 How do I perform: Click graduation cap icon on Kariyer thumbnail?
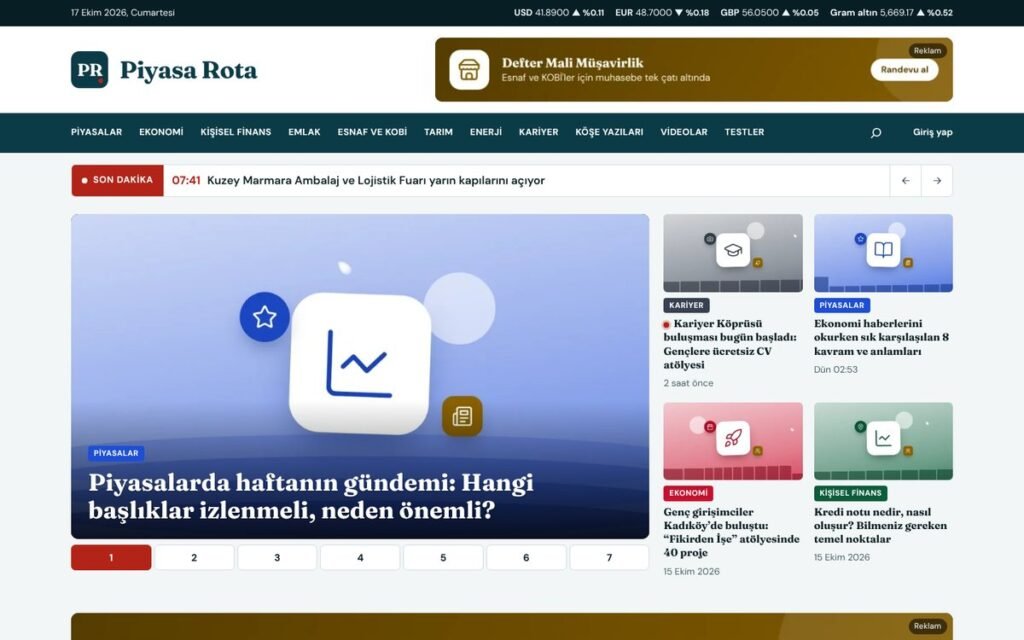(x=733, y=250)
